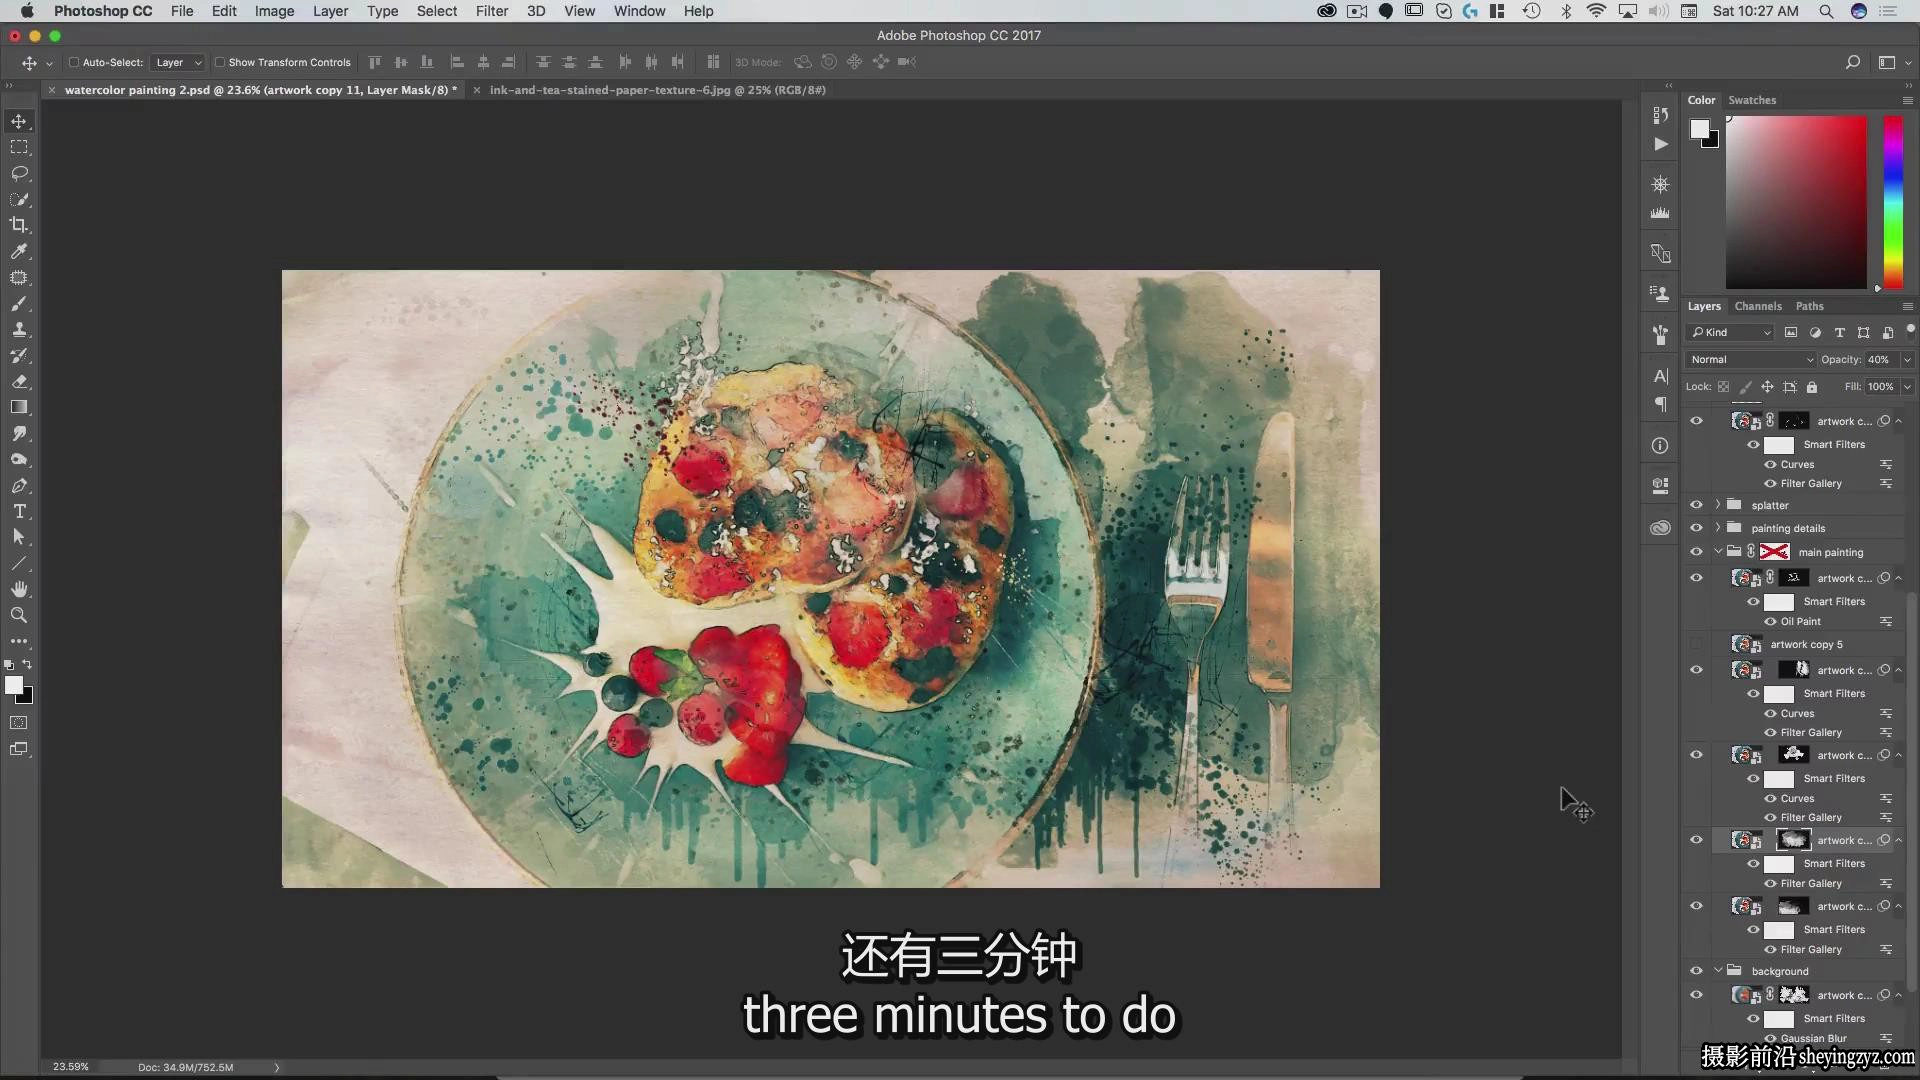Toggle Gaussian Blur filter visibility
The width and height of the screenshot is (1920, 1080).
point(1770,1039)
